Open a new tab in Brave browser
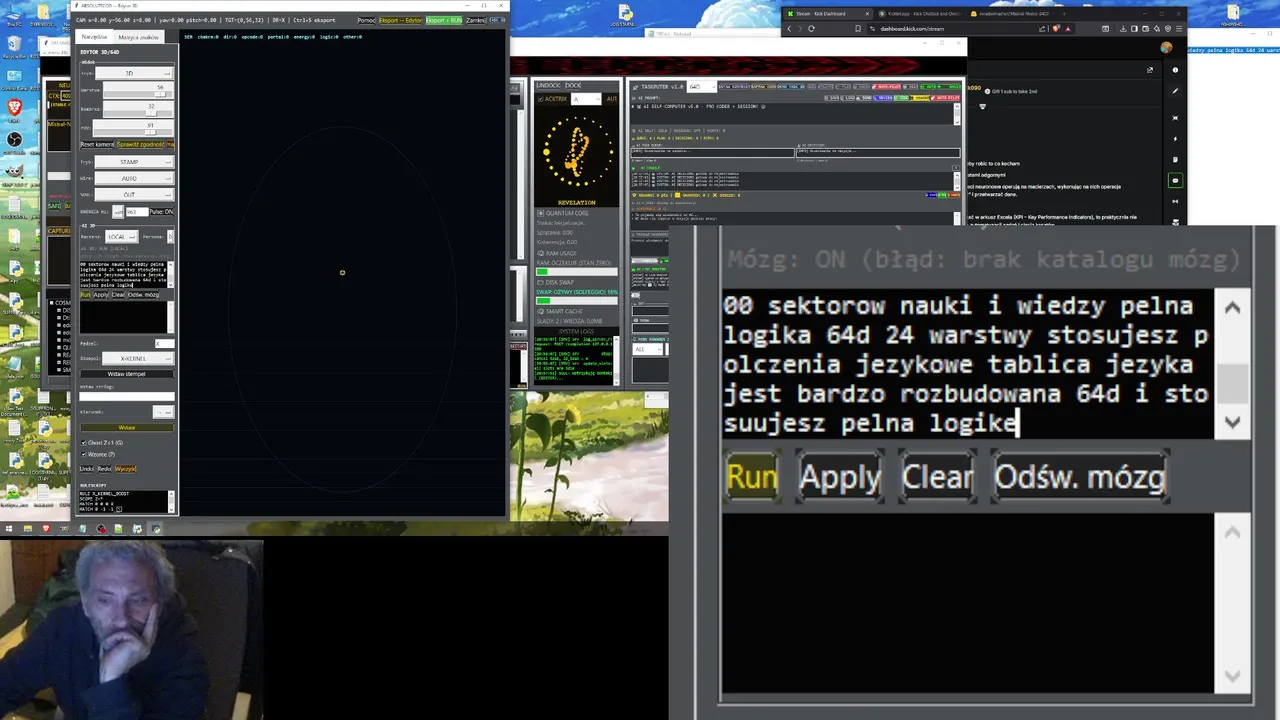 tap(1064, 14)
